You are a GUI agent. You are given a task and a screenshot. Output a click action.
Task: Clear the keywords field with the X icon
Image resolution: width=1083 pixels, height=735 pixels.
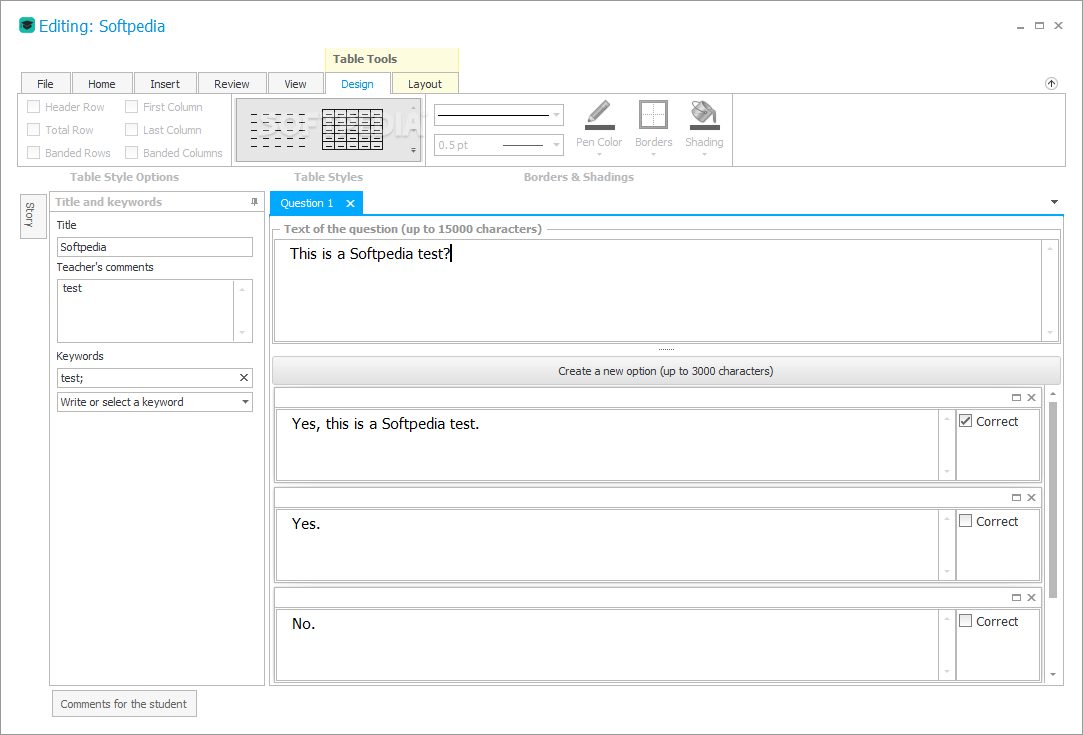coord(244,378)
